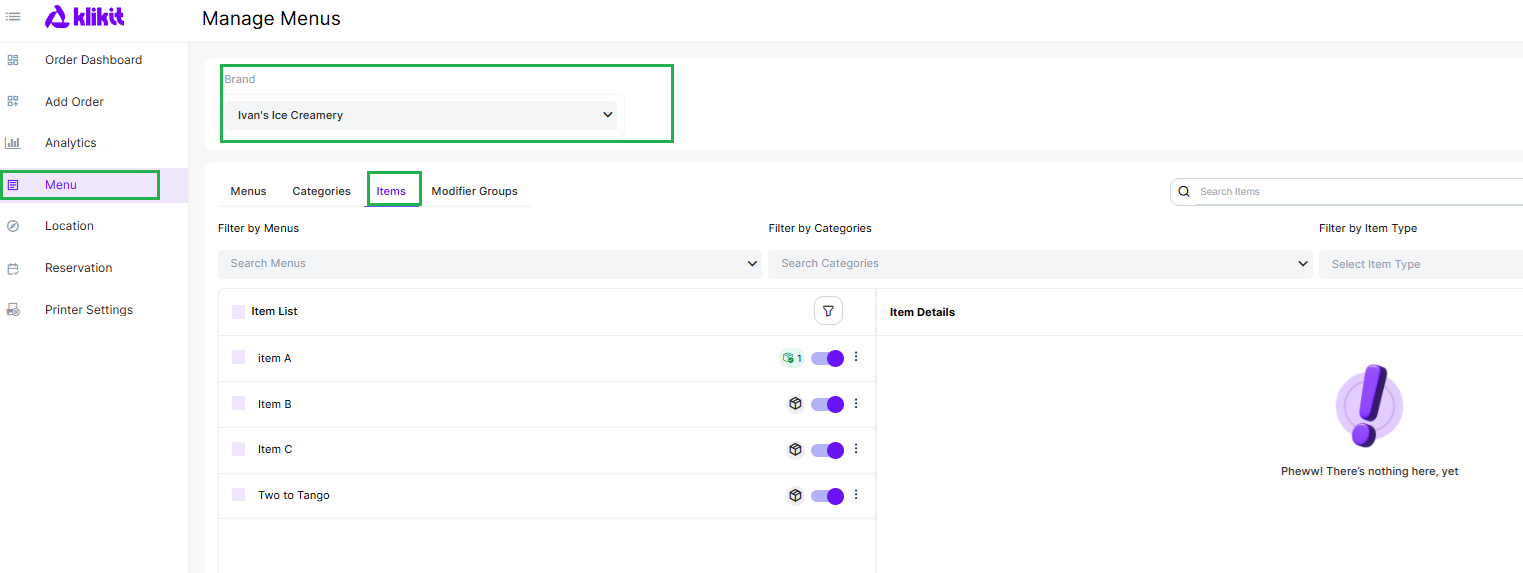Disable the Two to Tango toggle

click(x=827, y=496)
